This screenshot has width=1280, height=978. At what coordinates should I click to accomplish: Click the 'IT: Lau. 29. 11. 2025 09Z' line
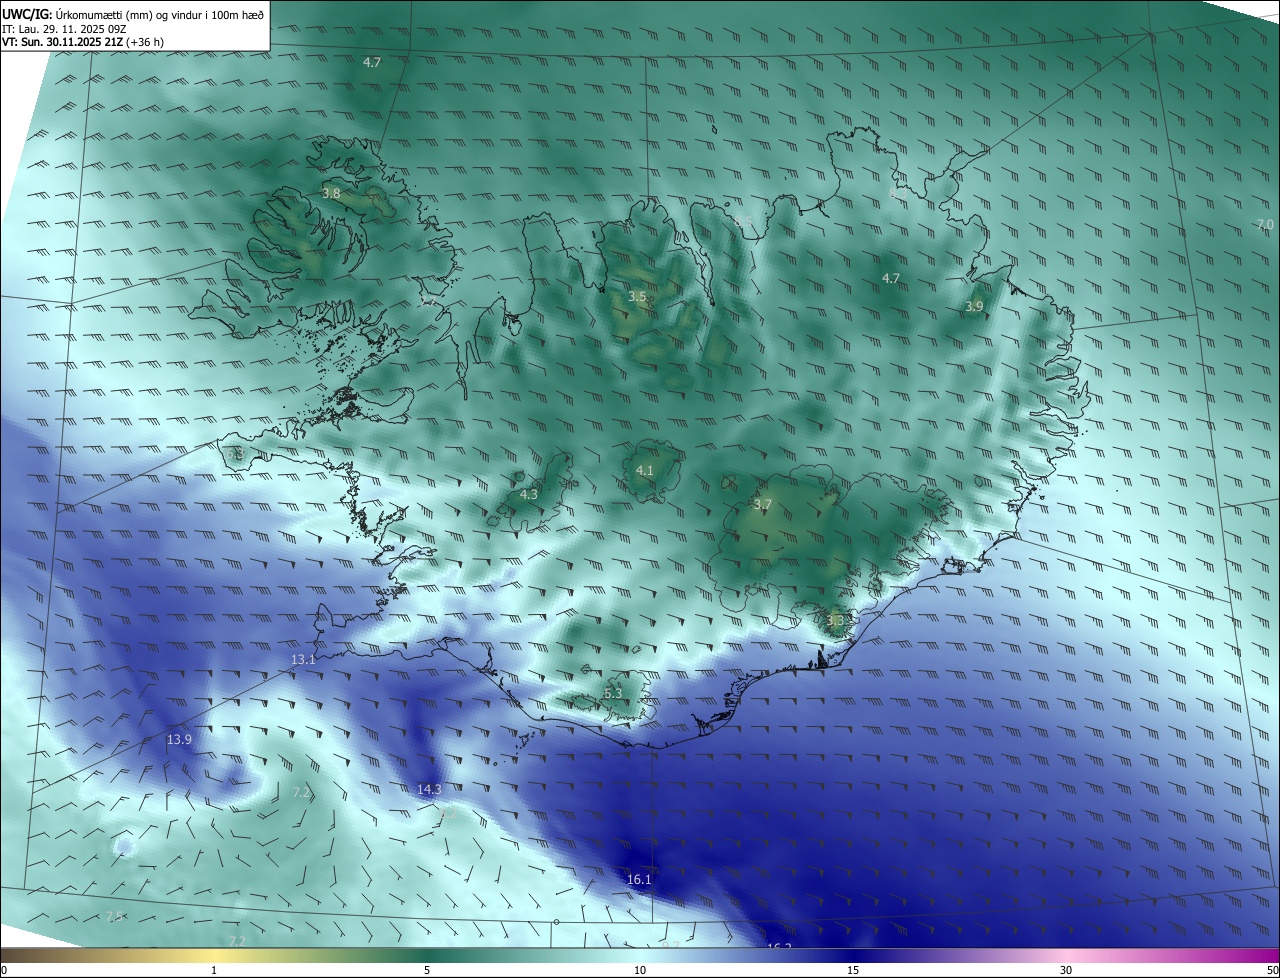click(65, 29)
